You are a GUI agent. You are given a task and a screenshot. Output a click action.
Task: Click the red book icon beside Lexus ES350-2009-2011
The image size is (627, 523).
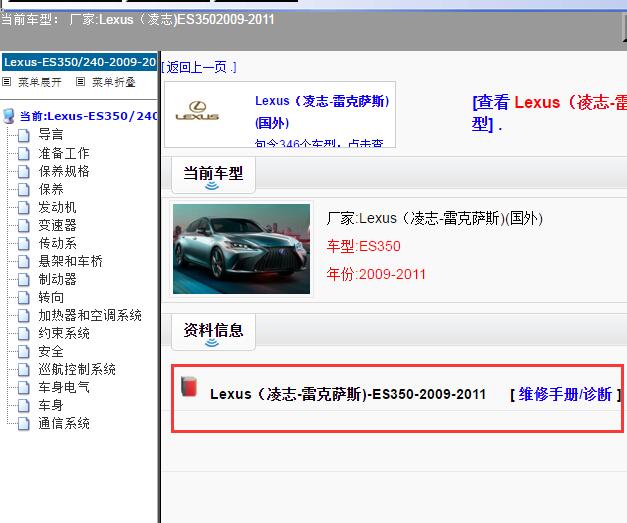pyautogui.click(x=189, y=386)
